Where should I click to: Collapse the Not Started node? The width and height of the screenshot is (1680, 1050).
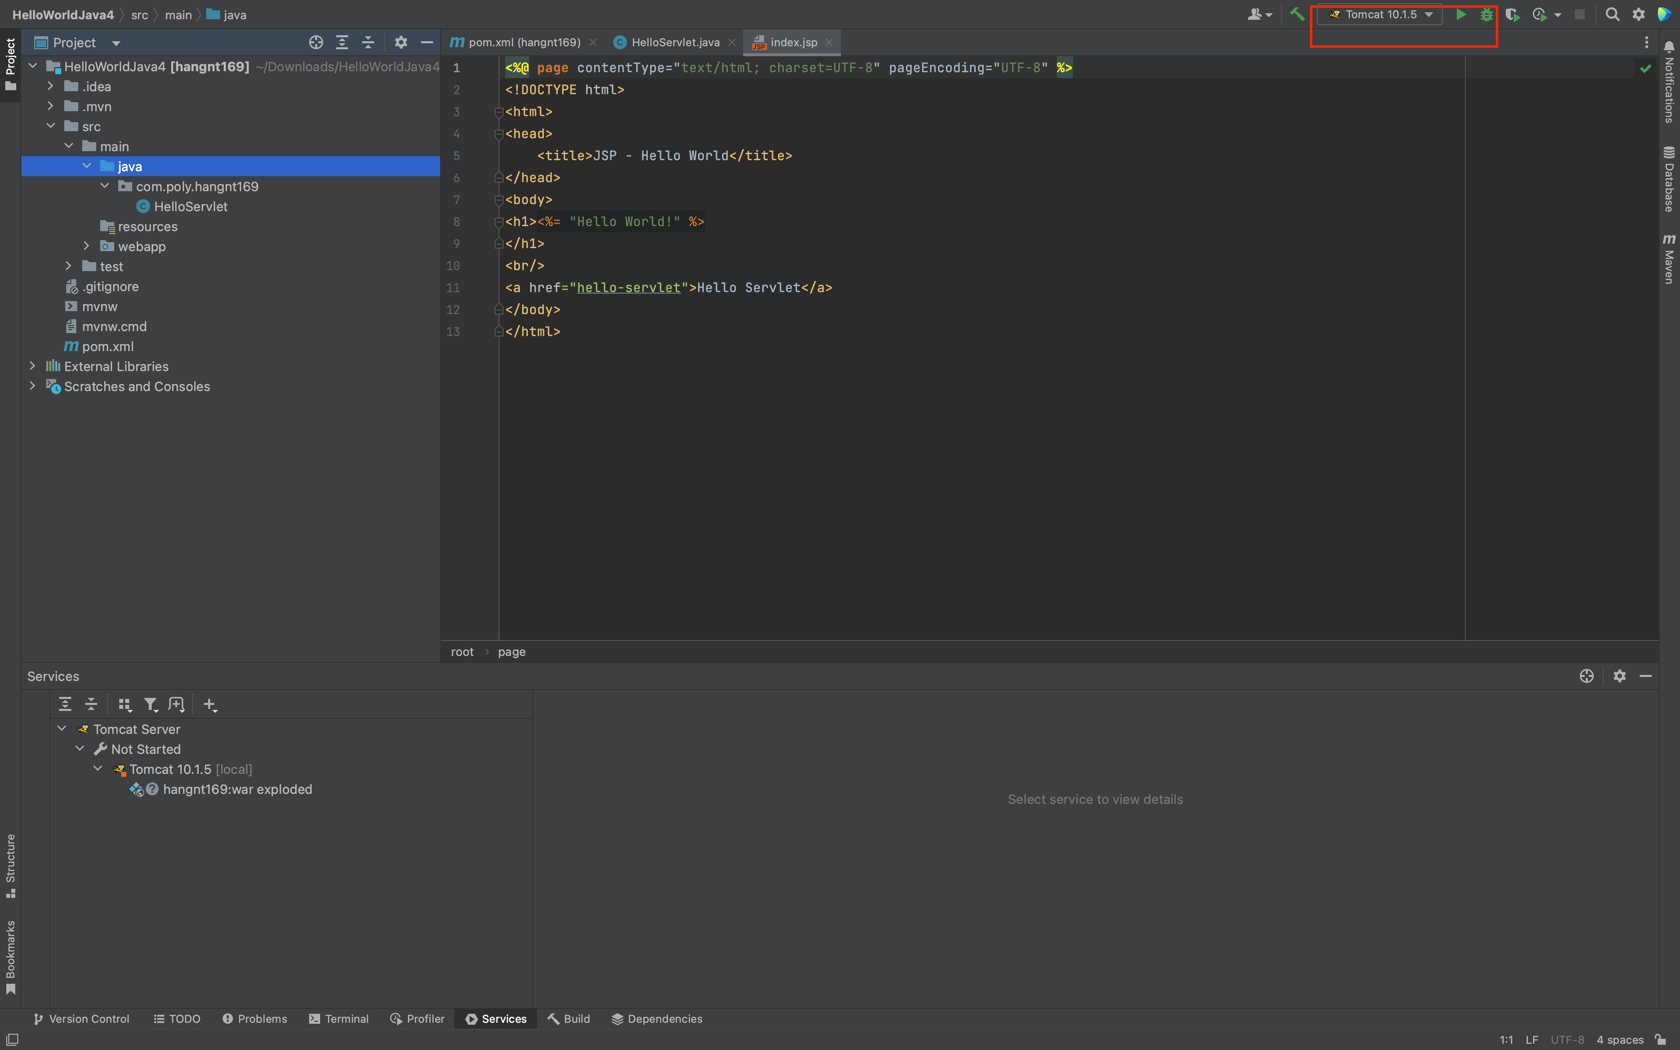(x=80, y=749)
